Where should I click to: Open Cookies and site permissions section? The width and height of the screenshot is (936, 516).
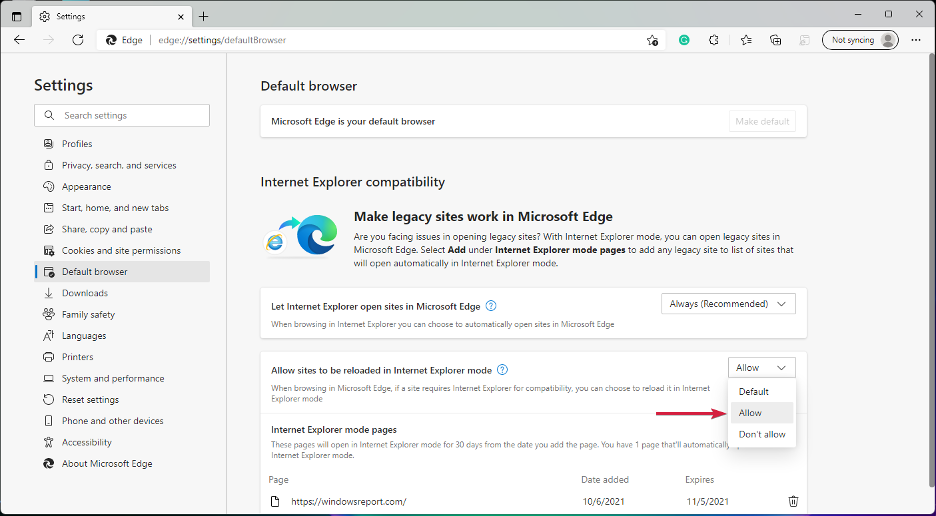coord(122,251)
